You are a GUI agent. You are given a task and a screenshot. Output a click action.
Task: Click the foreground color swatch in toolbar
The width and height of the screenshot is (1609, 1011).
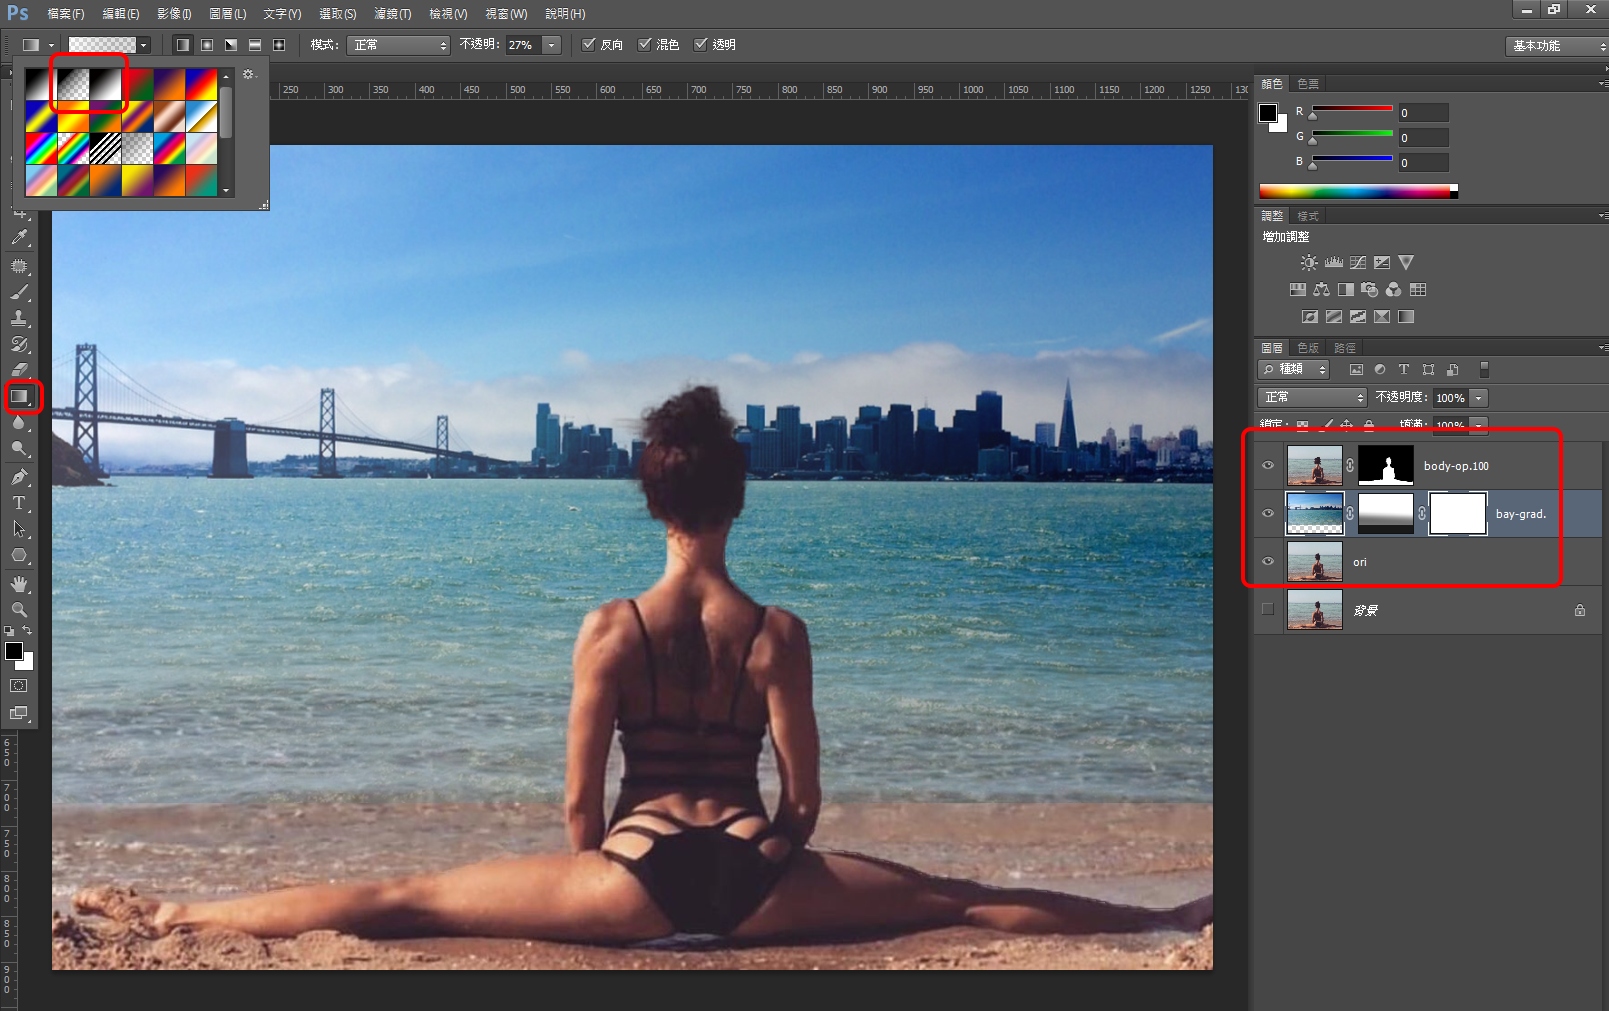pos(13,651)
